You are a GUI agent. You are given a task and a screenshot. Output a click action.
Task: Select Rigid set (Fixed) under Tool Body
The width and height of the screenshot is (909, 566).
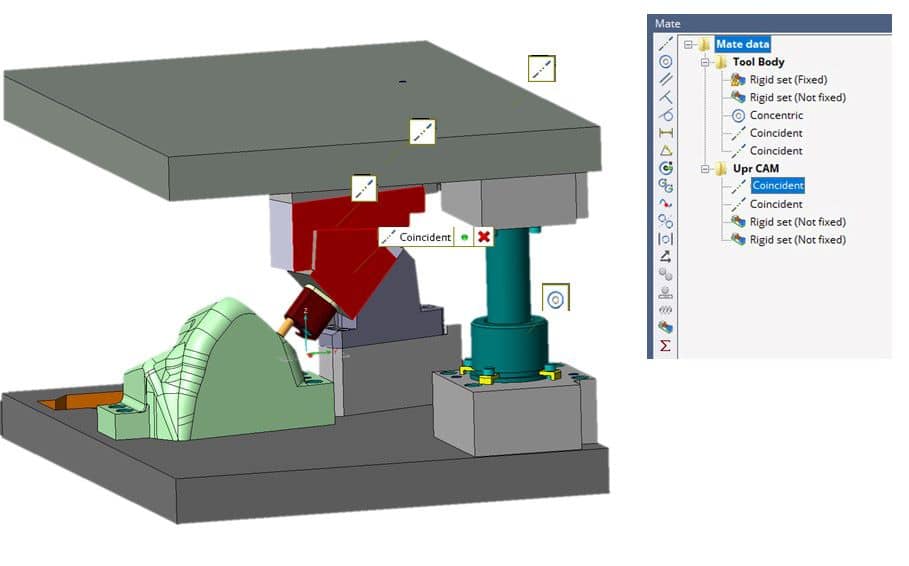point(788,80)
